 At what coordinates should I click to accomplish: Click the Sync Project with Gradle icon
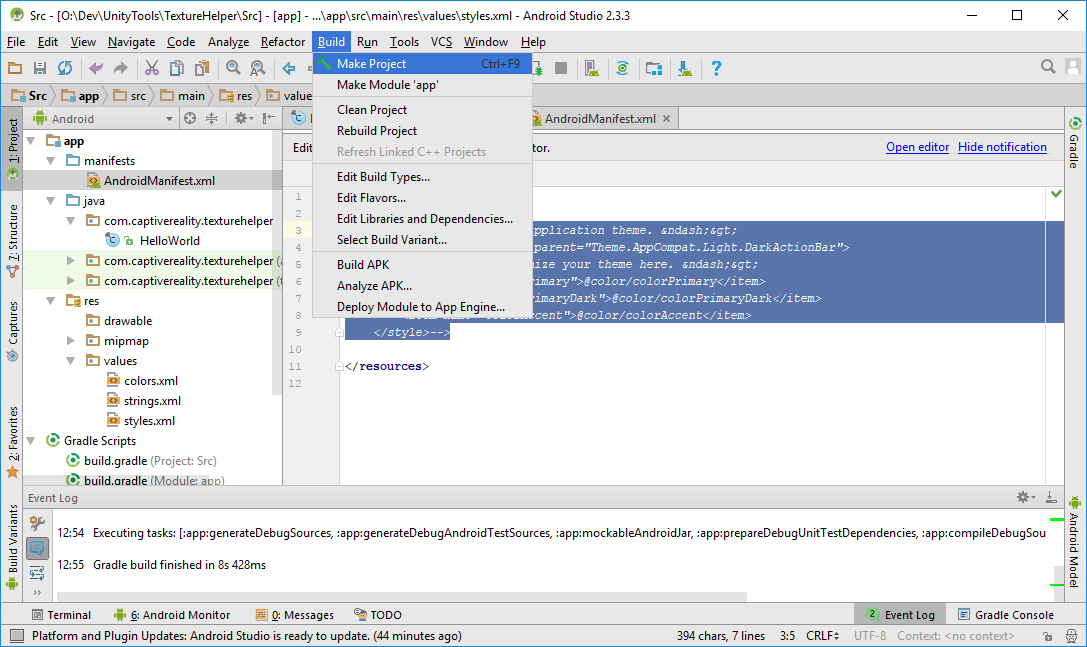pyautogui.click(x=623, y=68)
